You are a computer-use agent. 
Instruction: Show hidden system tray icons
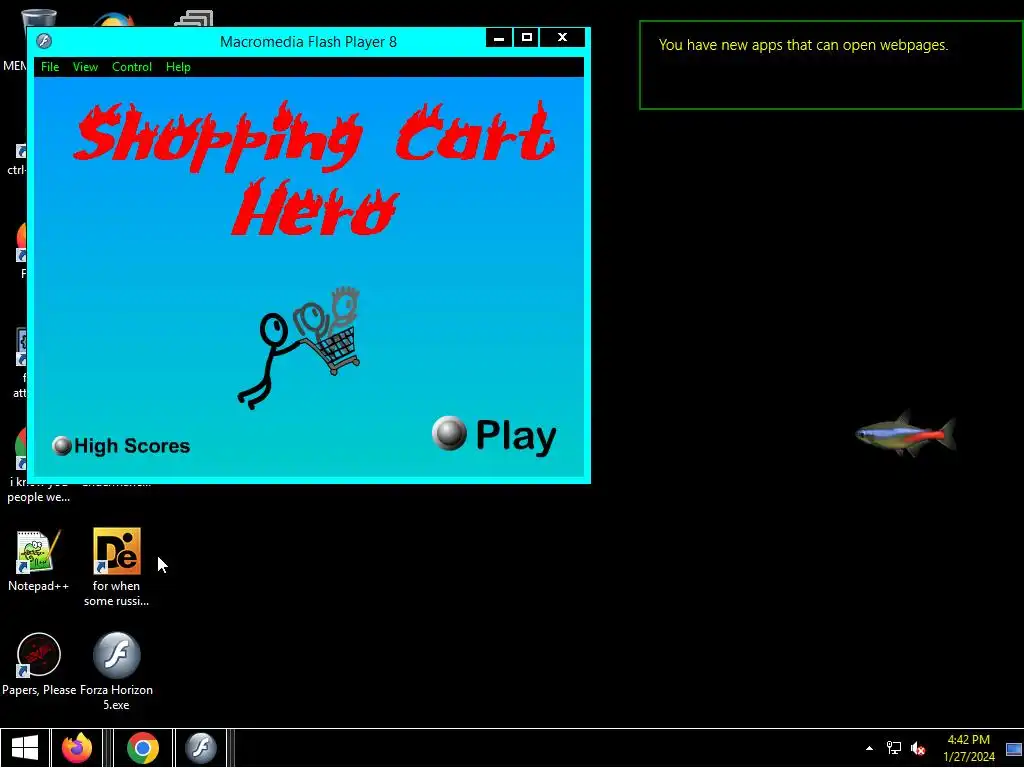click(869, 748)
